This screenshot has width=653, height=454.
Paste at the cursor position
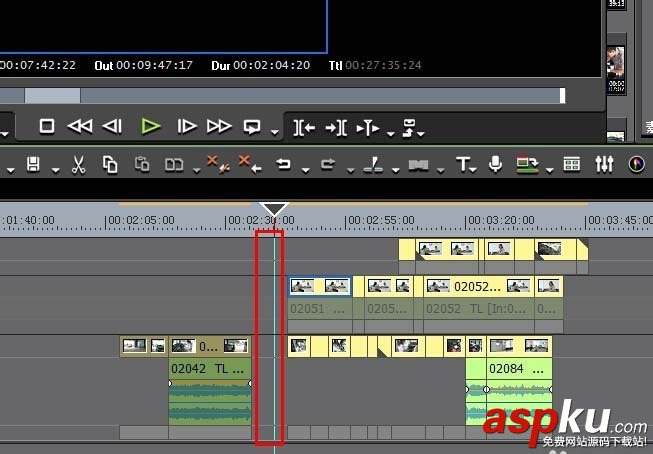click(x=142, y=164)
